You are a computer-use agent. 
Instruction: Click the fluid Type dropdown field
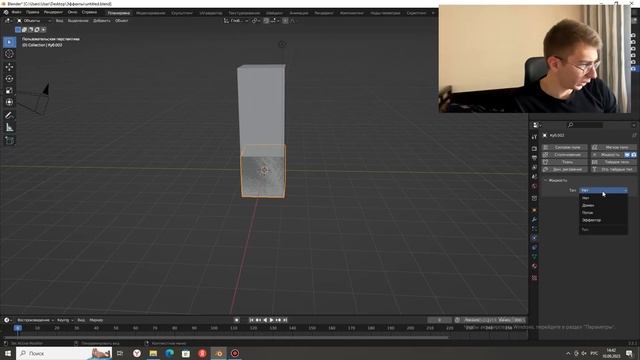603,190
